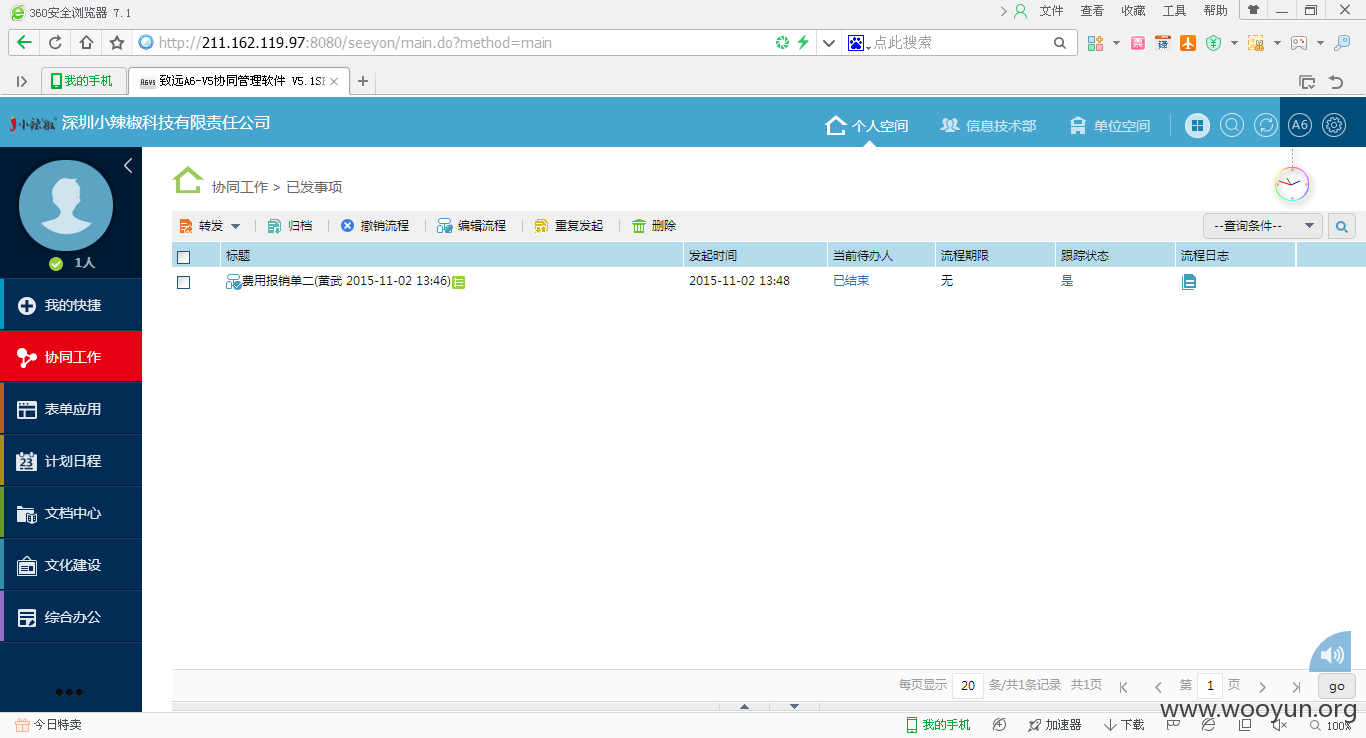This screenshot has width=1366, height=738.
Task: Tick the select-all checkbox in table header
Action: click(183, 257)
